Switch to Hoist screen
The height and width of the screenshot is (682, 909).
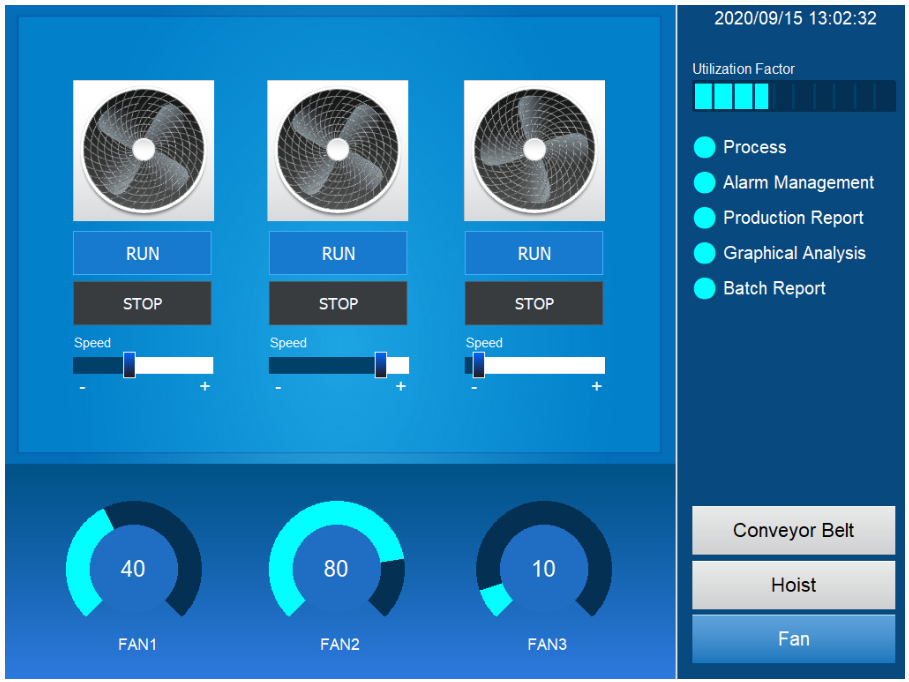point(793,585)
